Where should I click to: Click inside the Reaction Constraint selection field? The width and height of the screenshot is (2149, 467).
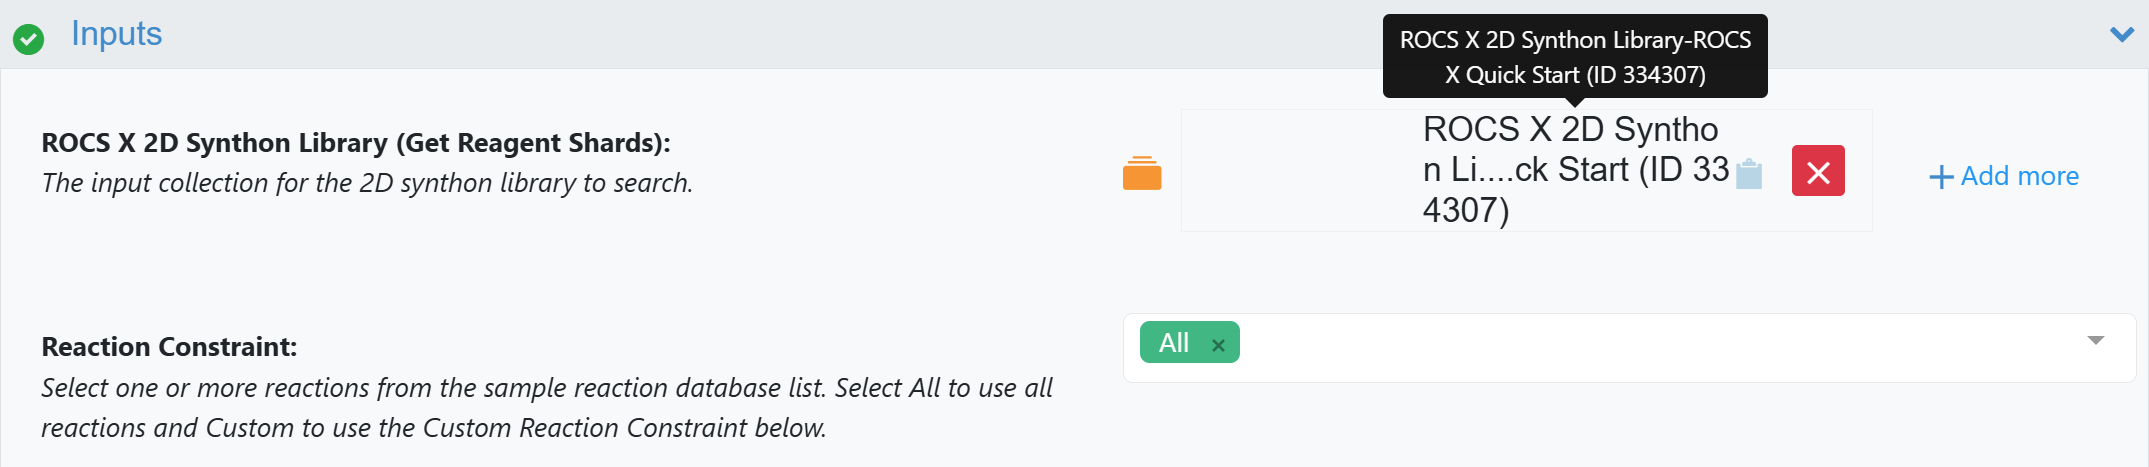[1650, 347]
